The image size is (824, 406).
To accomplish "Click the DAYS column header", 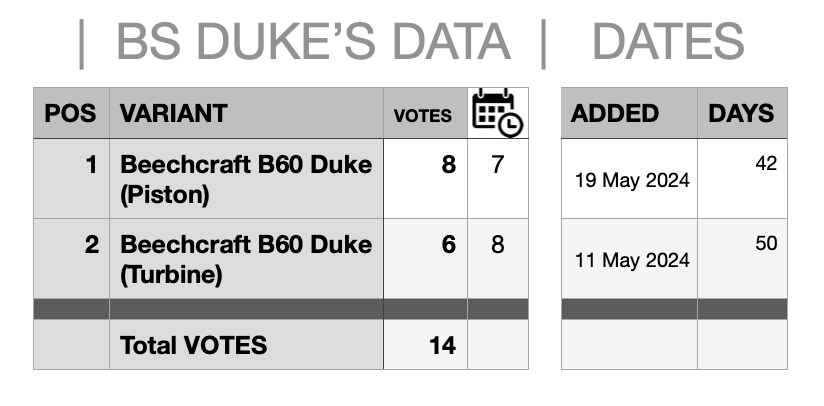I will click(742, 113).
